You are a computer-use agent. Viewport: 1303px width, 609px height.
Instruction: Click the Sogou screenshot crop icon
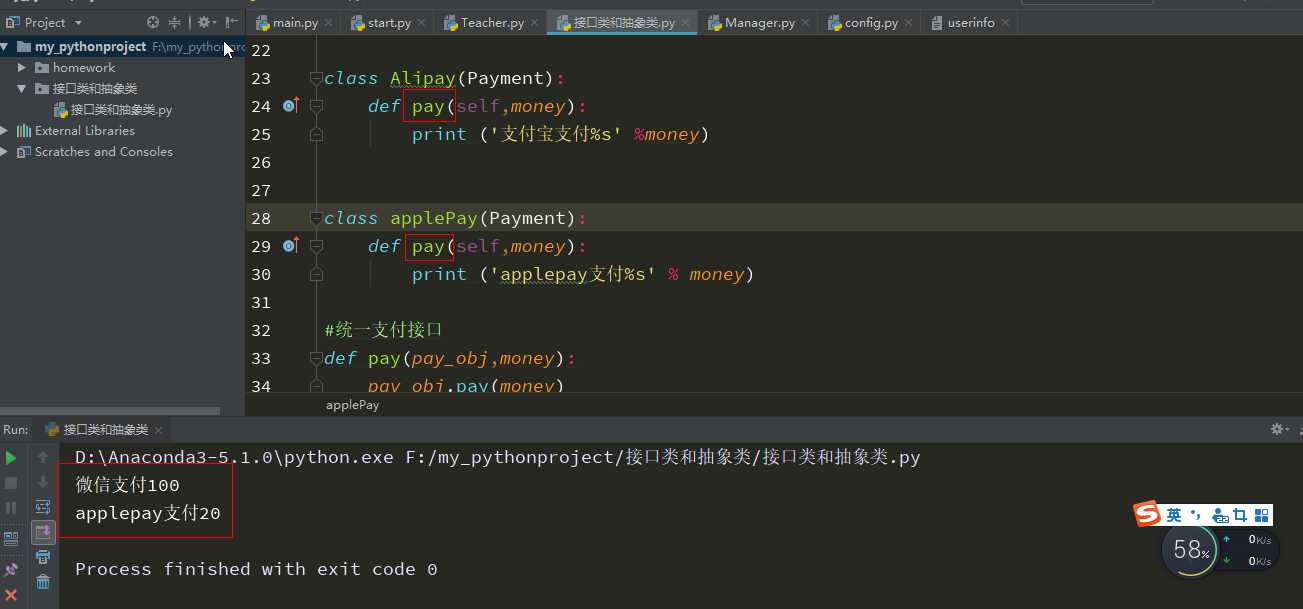point(1241,516)
